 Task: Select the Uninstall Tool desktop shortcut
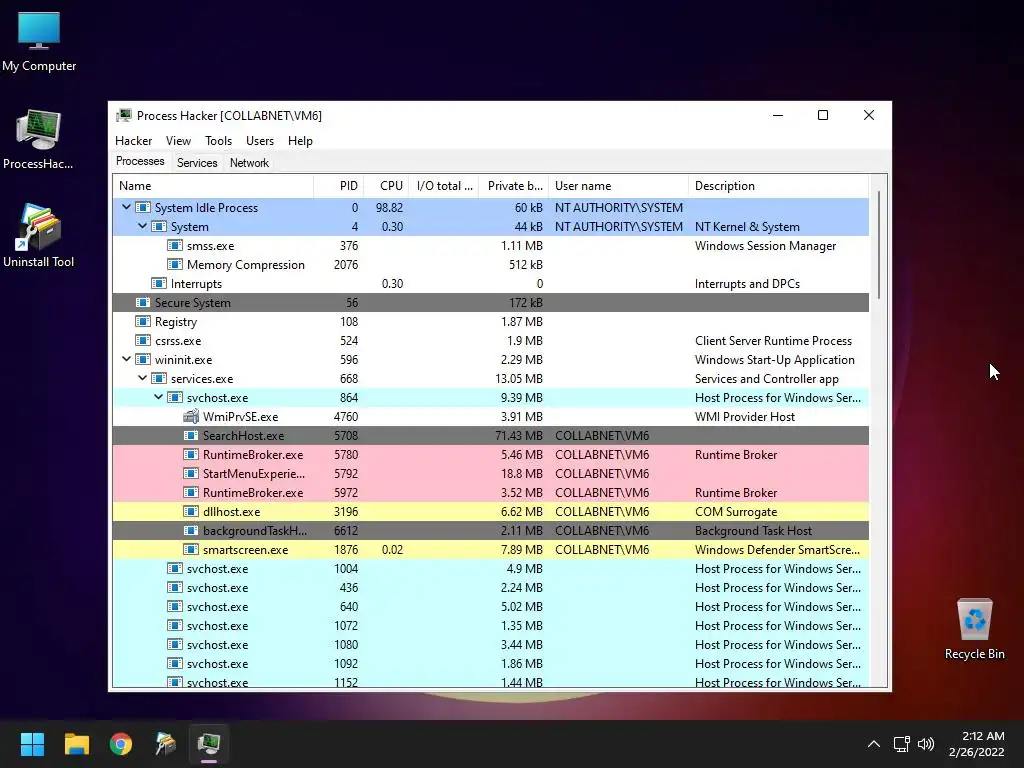39,236
